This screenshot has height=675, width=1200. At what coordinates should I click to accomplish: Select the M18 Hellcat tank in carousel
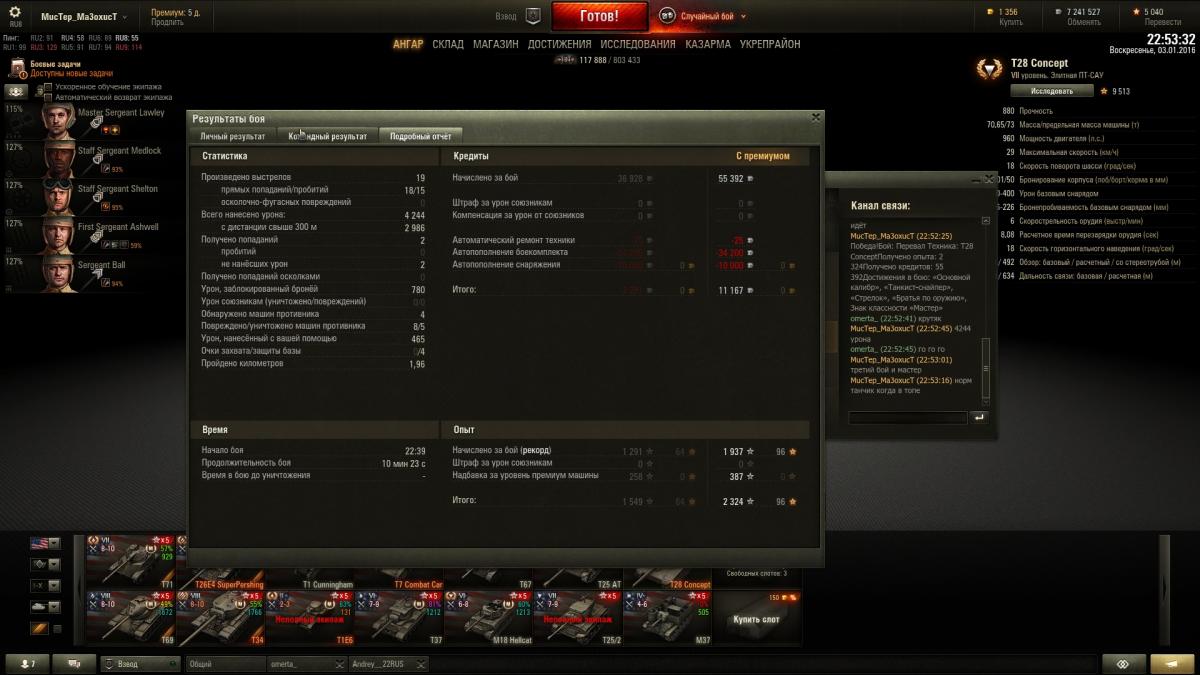click(x=488, y=617)
